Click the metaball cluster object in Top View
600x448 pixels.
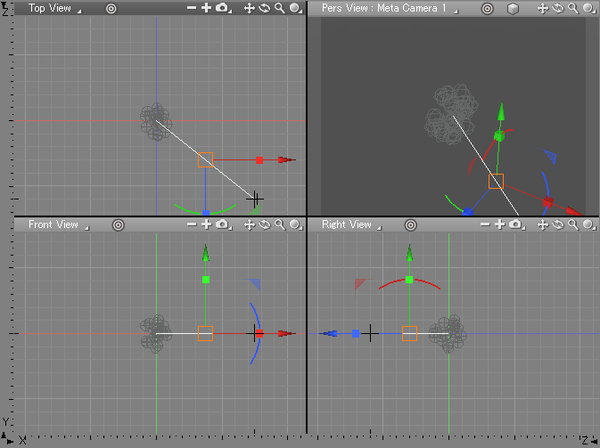pyautogui.click(x=156, y=121)
